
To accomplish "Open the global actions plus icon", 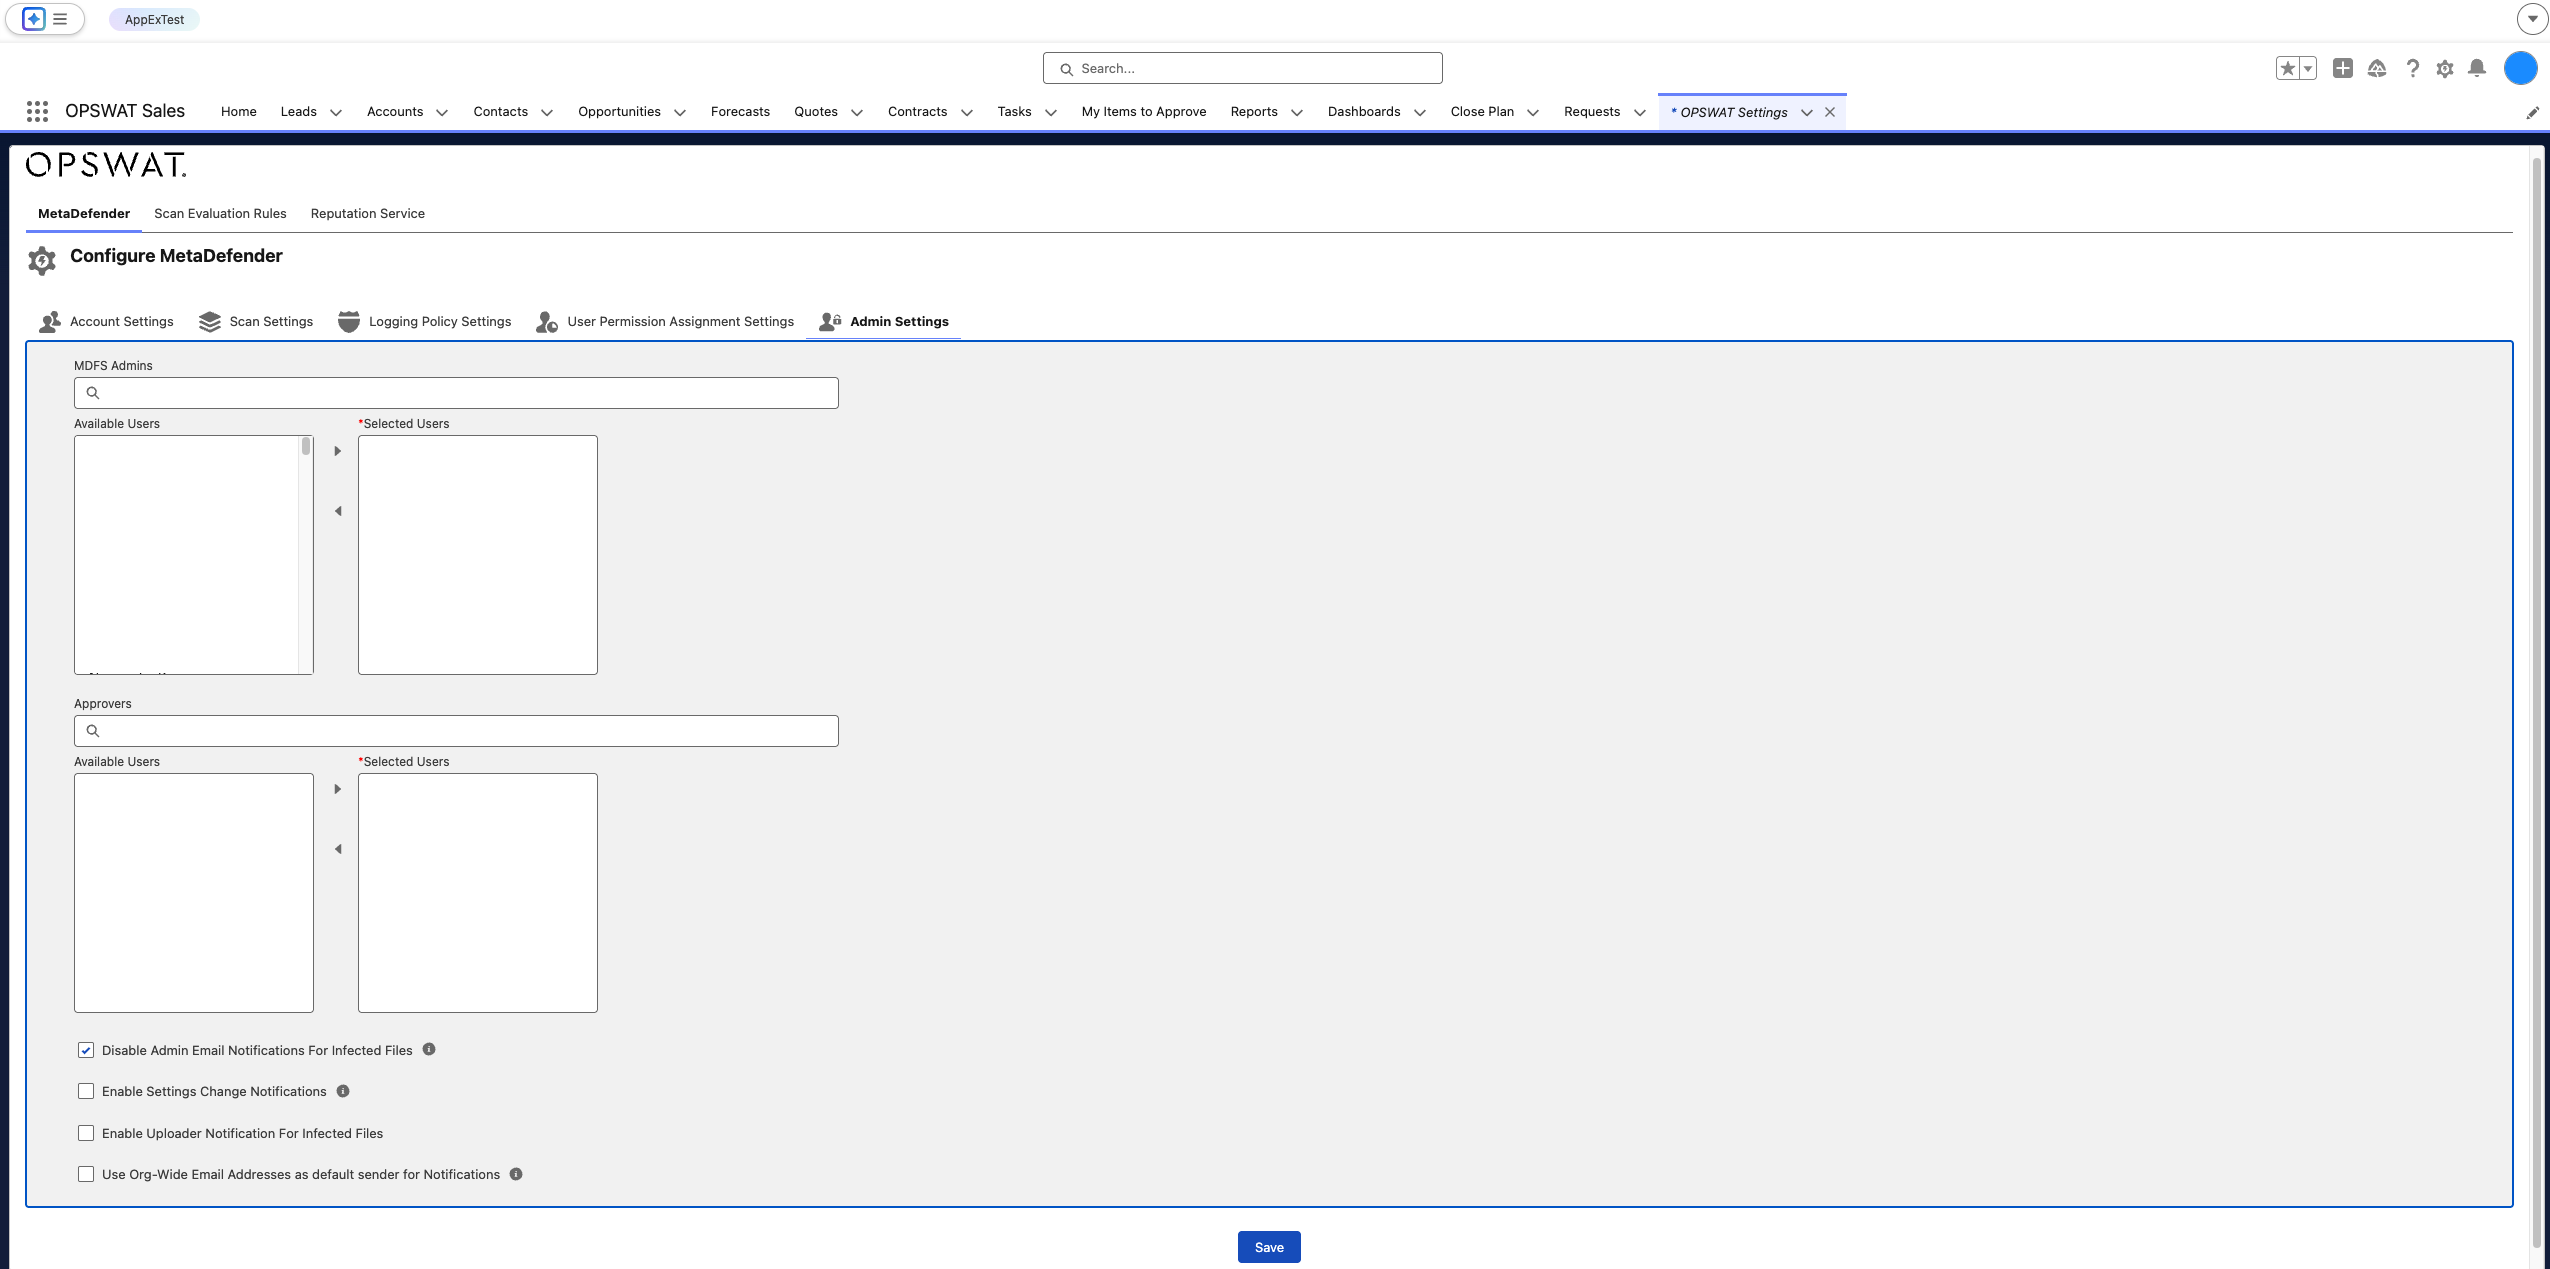I will click(2342, 68).
